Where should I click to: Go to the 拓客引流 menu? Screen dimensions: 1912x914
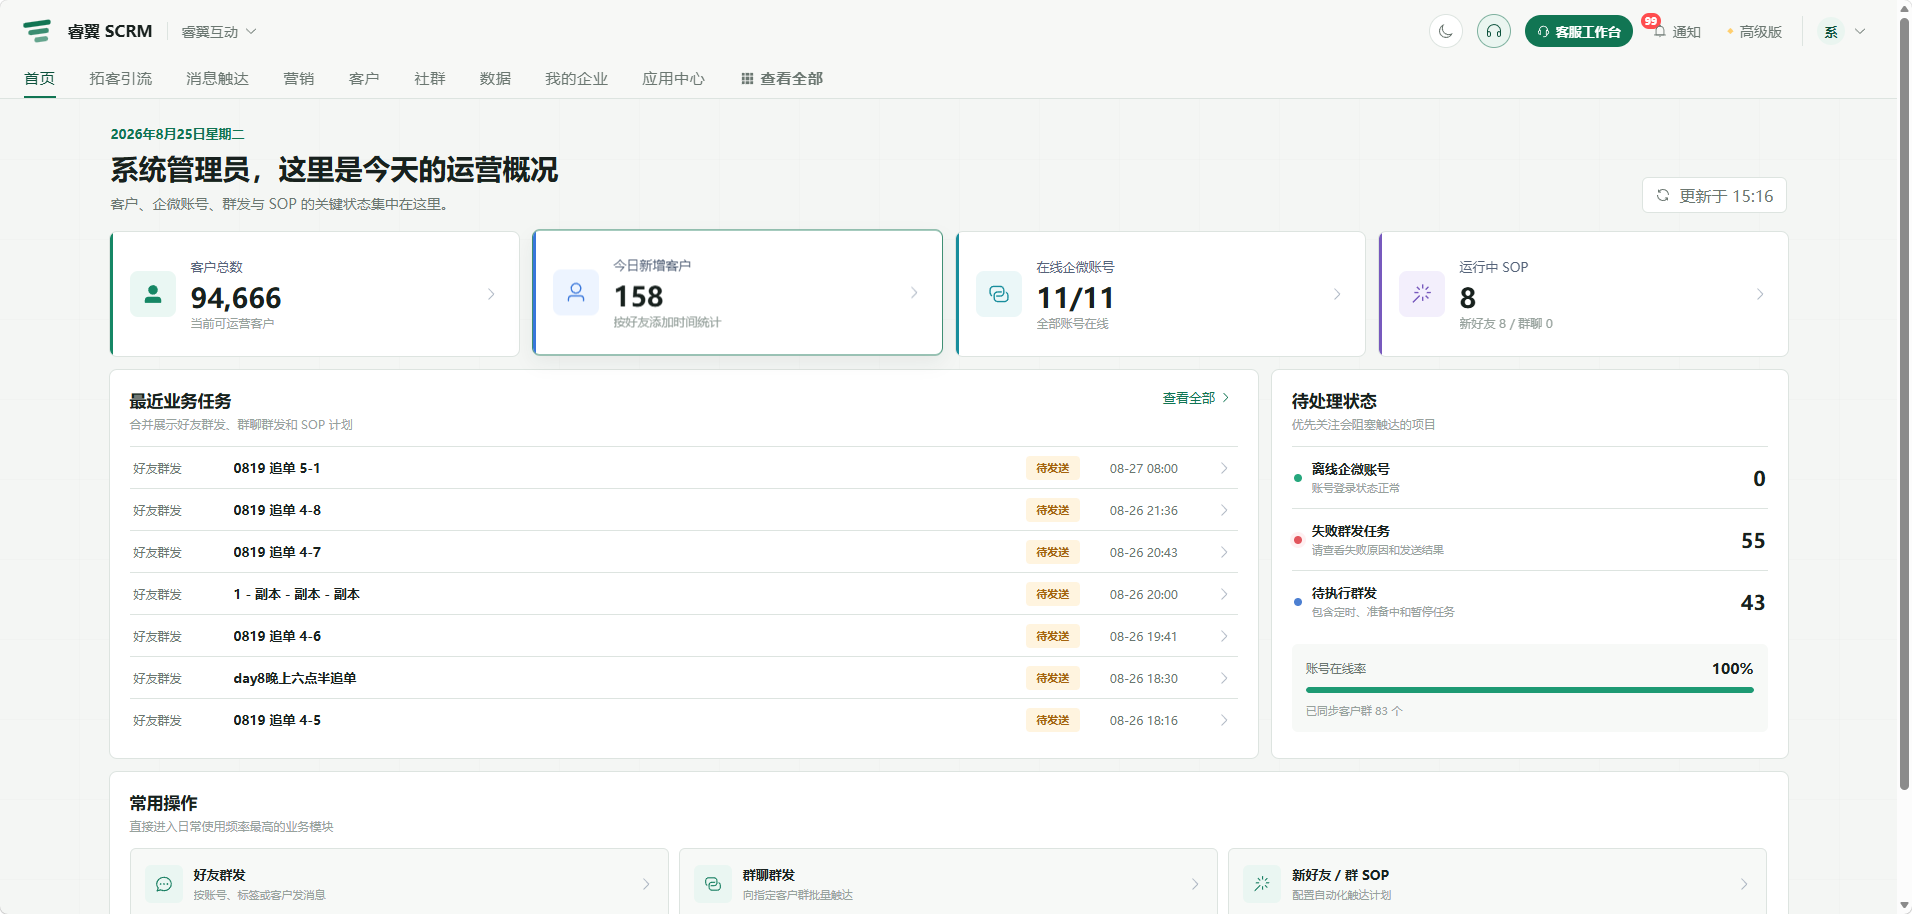[121, 78]
